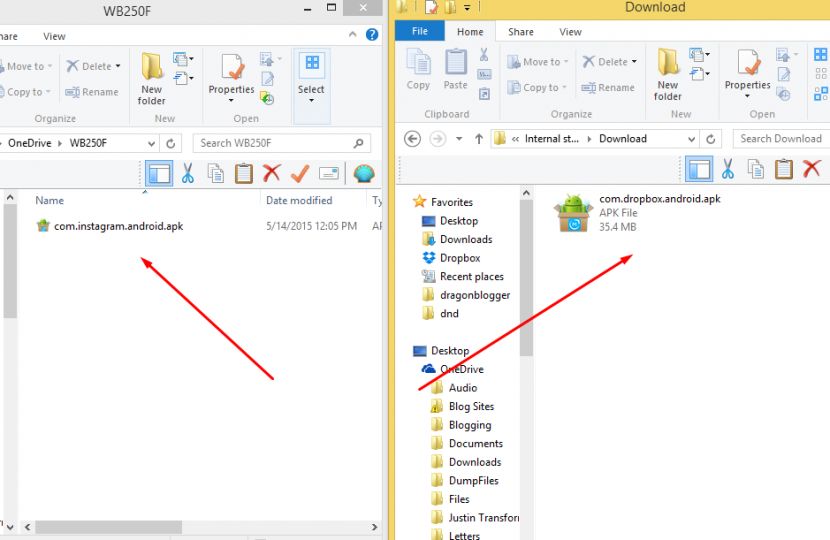
Task: Select the Audio folder under OneDrive
Action: 454,388
